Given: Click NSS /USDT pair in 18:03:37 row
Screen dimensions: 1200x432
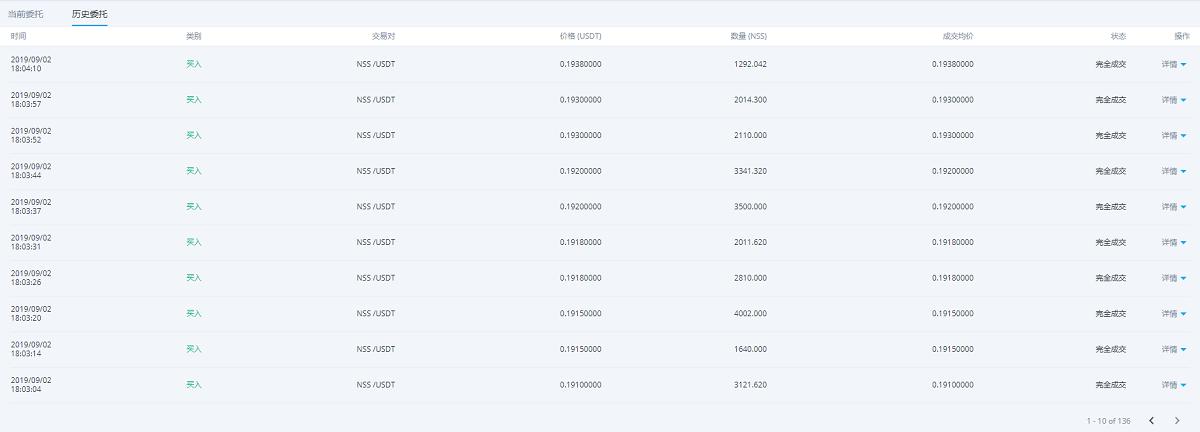Looking at the screenshot, I should (376, 206).
